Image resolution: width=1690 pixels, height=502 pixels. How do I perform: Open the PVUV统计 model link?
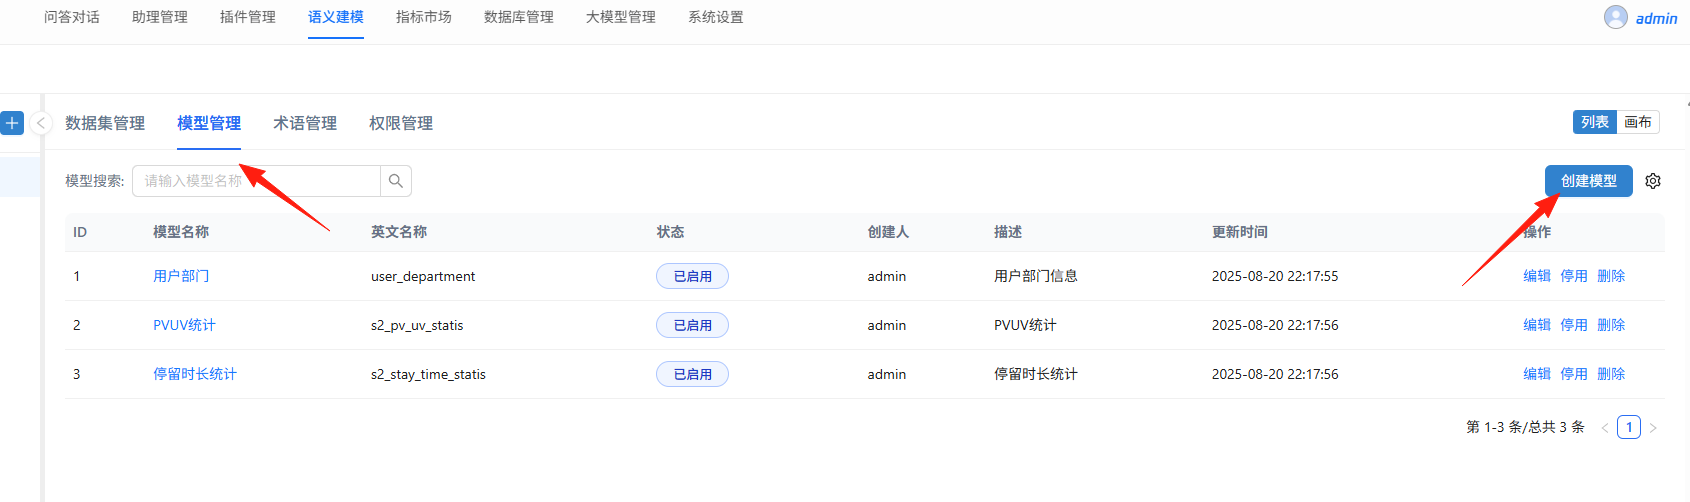tap(184, 325)
